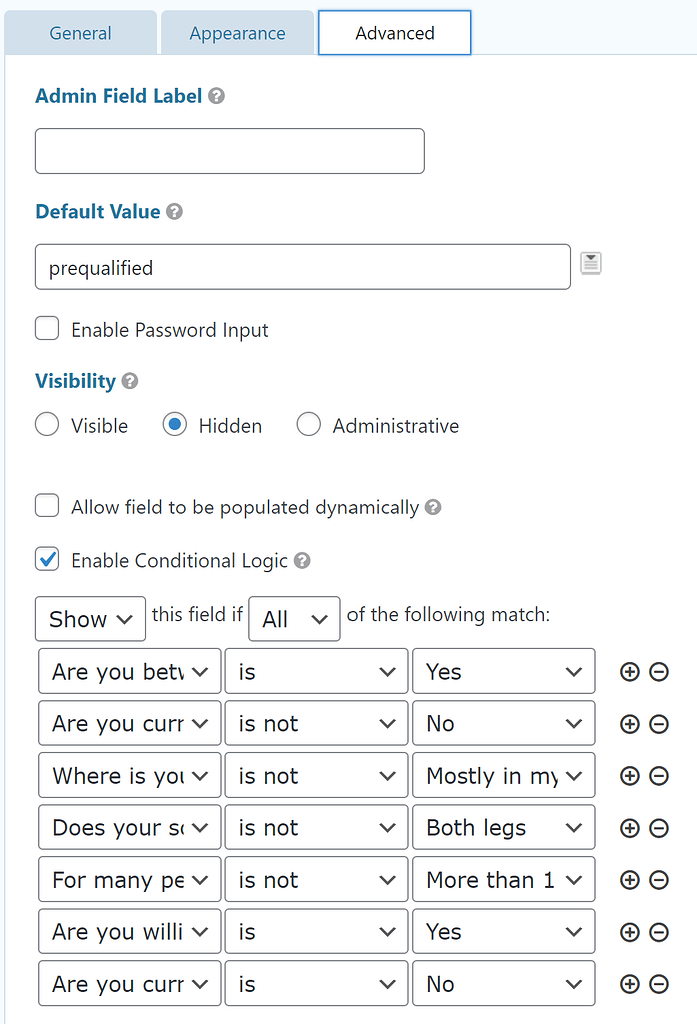Viewport: 697px width, 1024px height.
Task: Click the Default Value field containing 'prequalified'
Action: point(302,267)
